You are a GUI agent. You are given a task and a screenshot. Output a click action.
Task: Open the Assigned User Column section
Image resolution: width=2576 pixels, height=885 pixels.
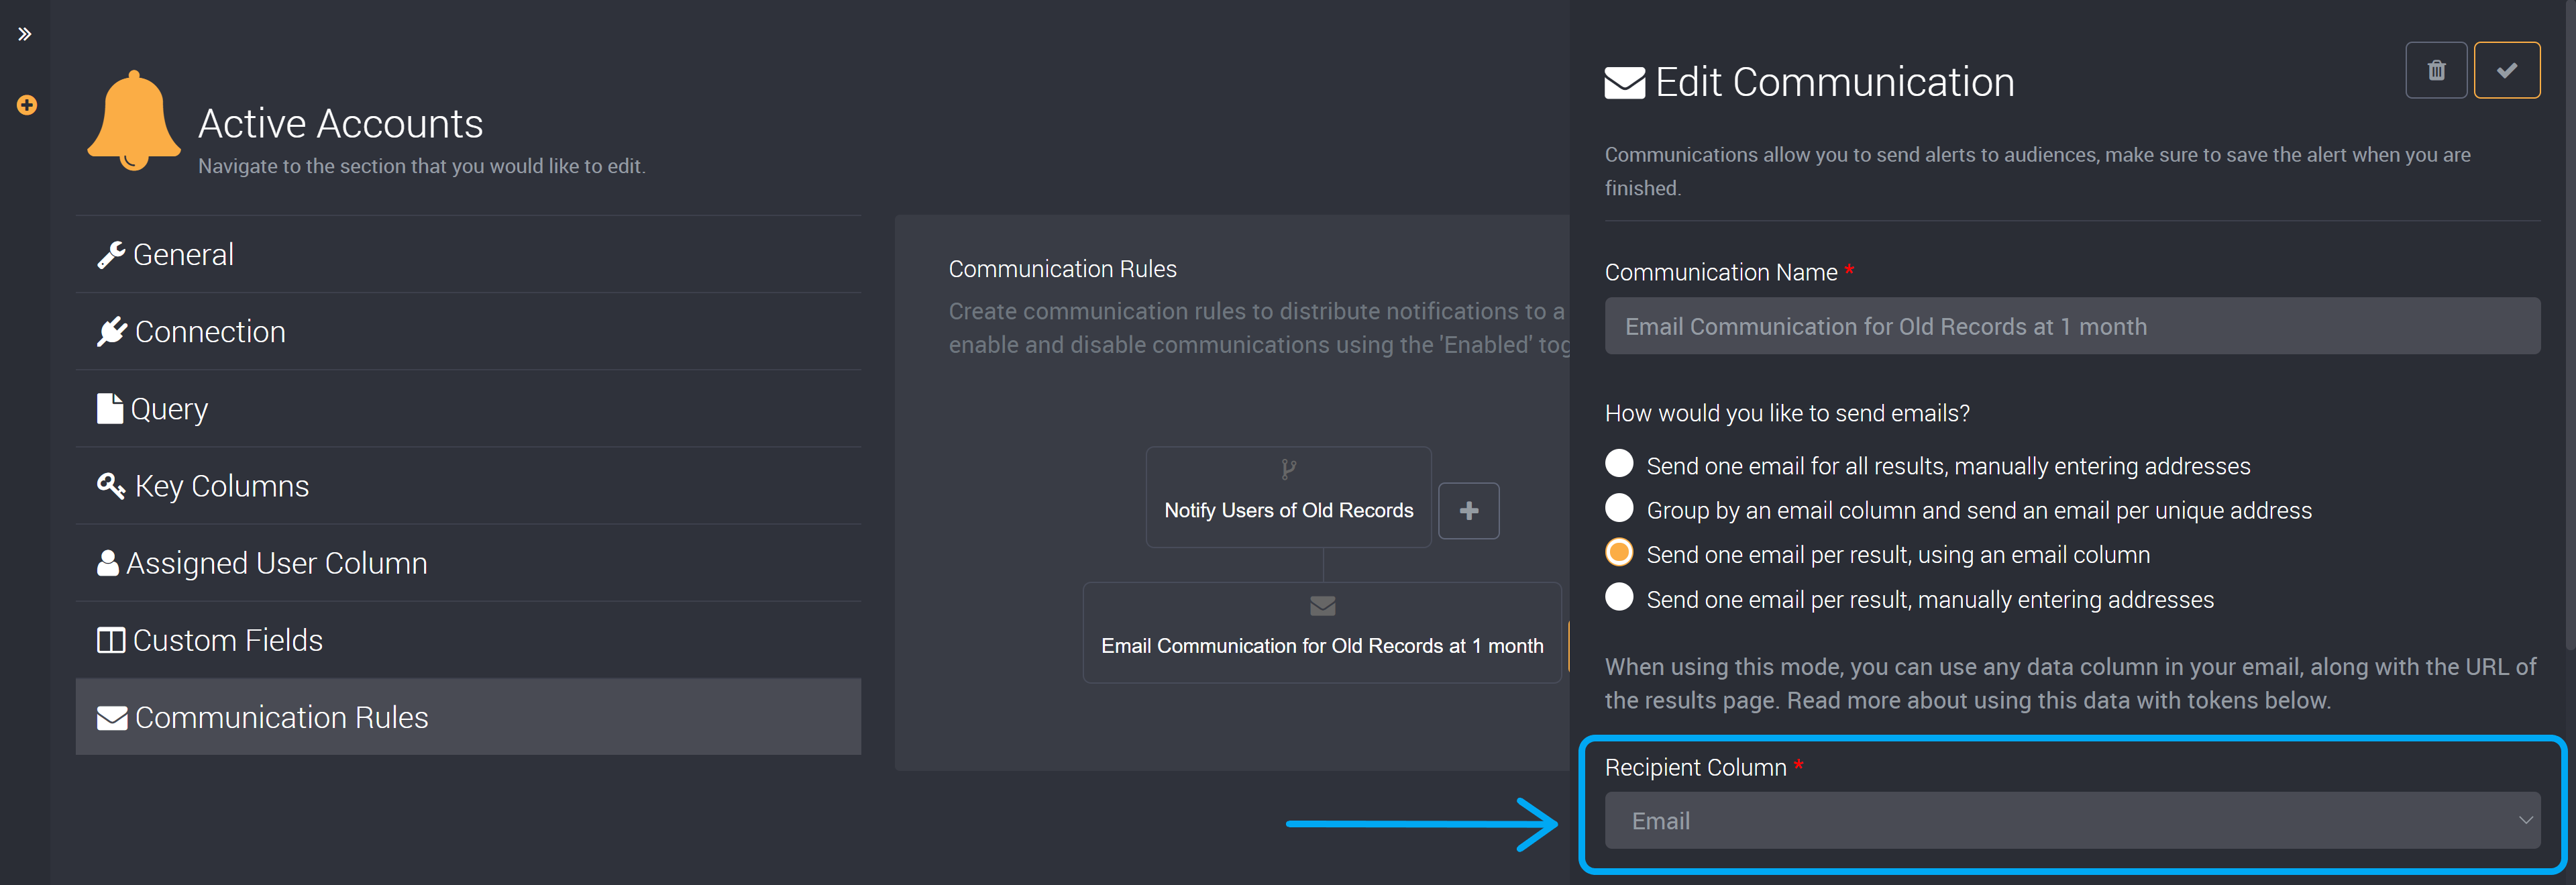pos(468,562)
